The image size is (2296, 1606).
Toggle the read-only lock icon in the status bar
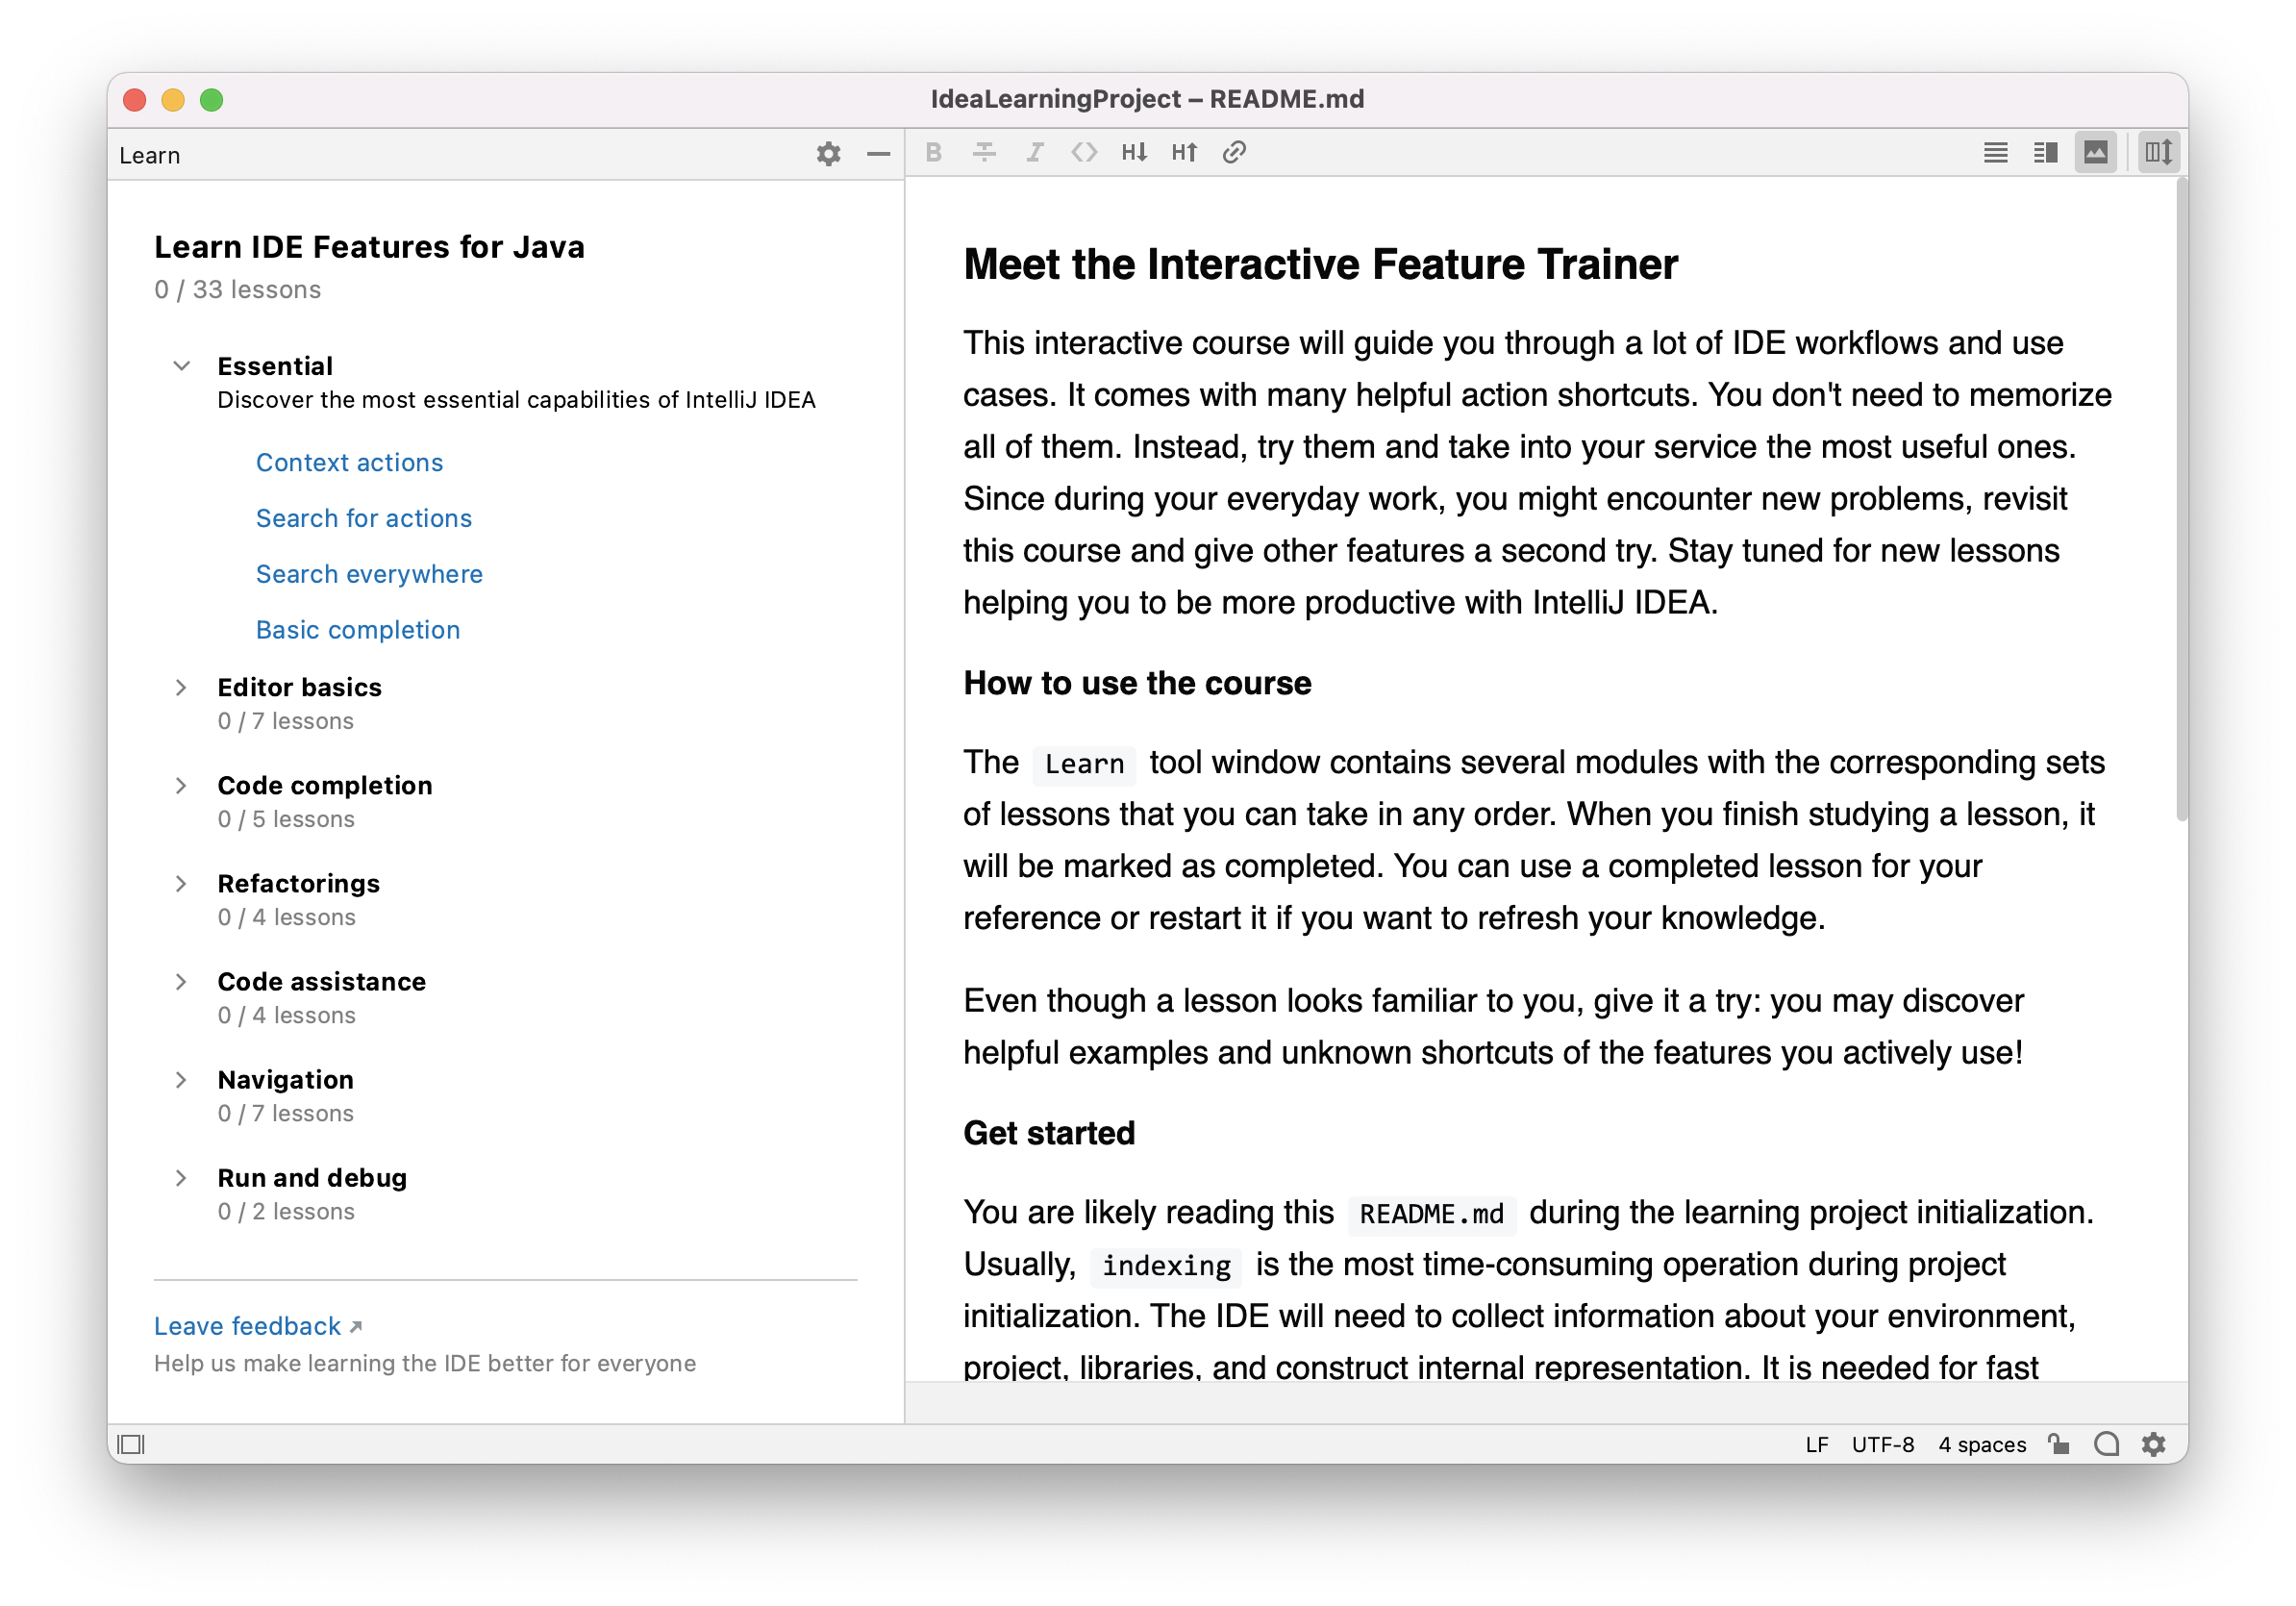point(2058,1444)
